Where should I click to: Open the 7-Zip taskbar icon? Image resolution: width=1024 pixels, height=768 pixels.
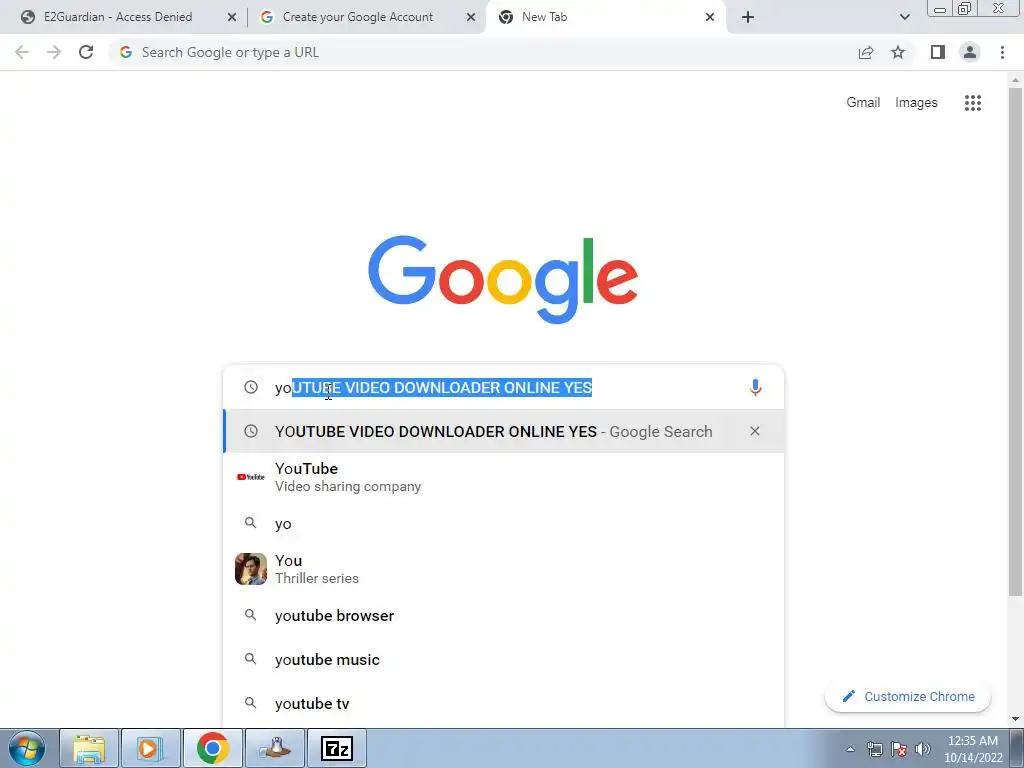pyautogui.click(x=337, y=748)
